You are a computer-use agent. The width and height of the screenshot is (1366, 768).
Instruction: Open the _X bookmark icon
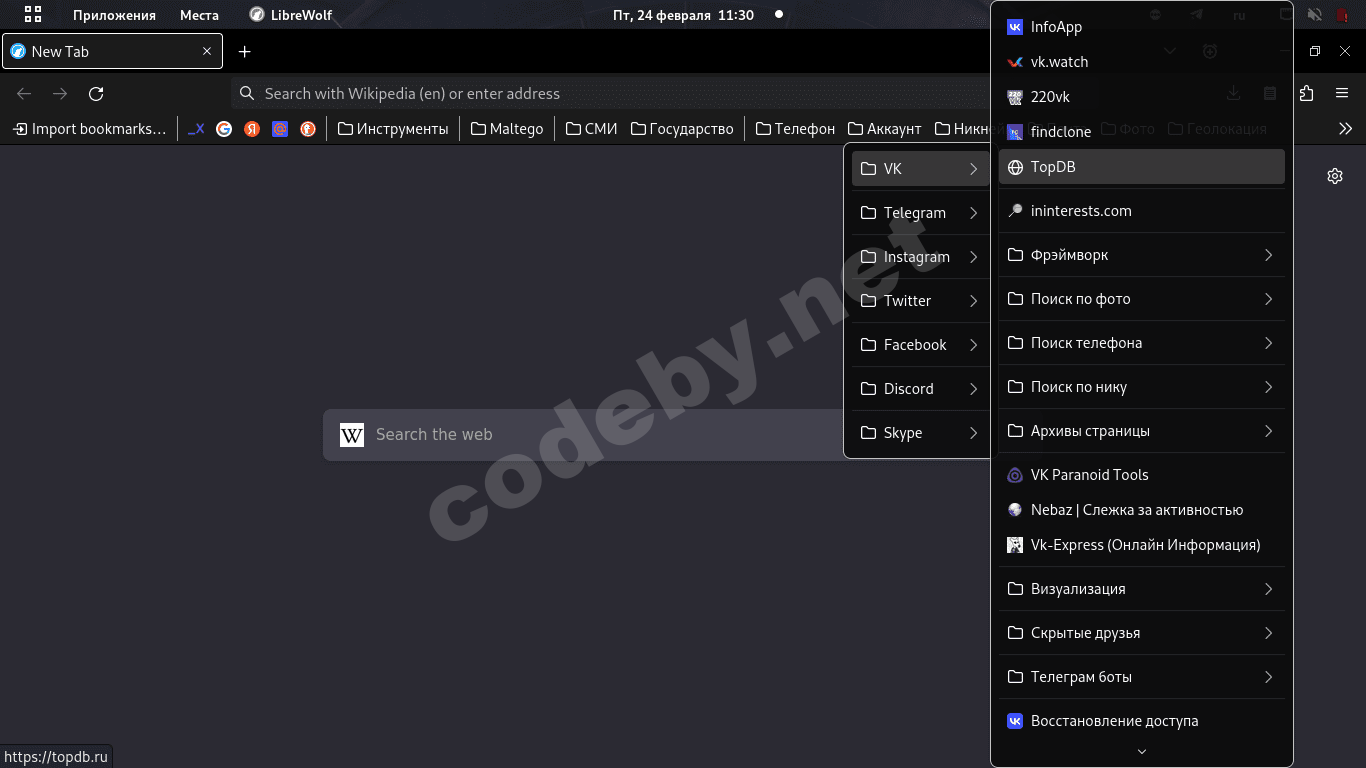(196, 129)
